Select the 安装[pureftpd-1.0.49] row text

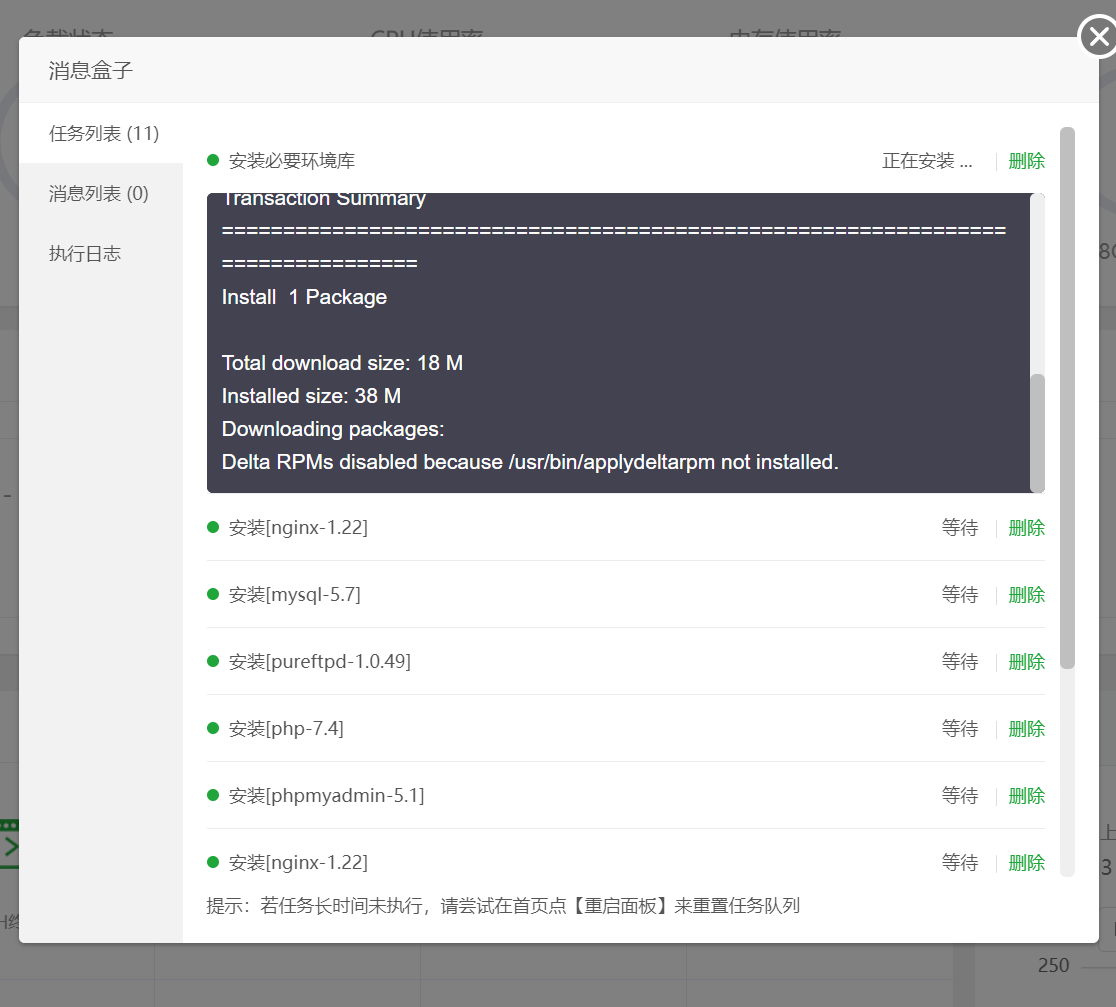coord(320,662)
